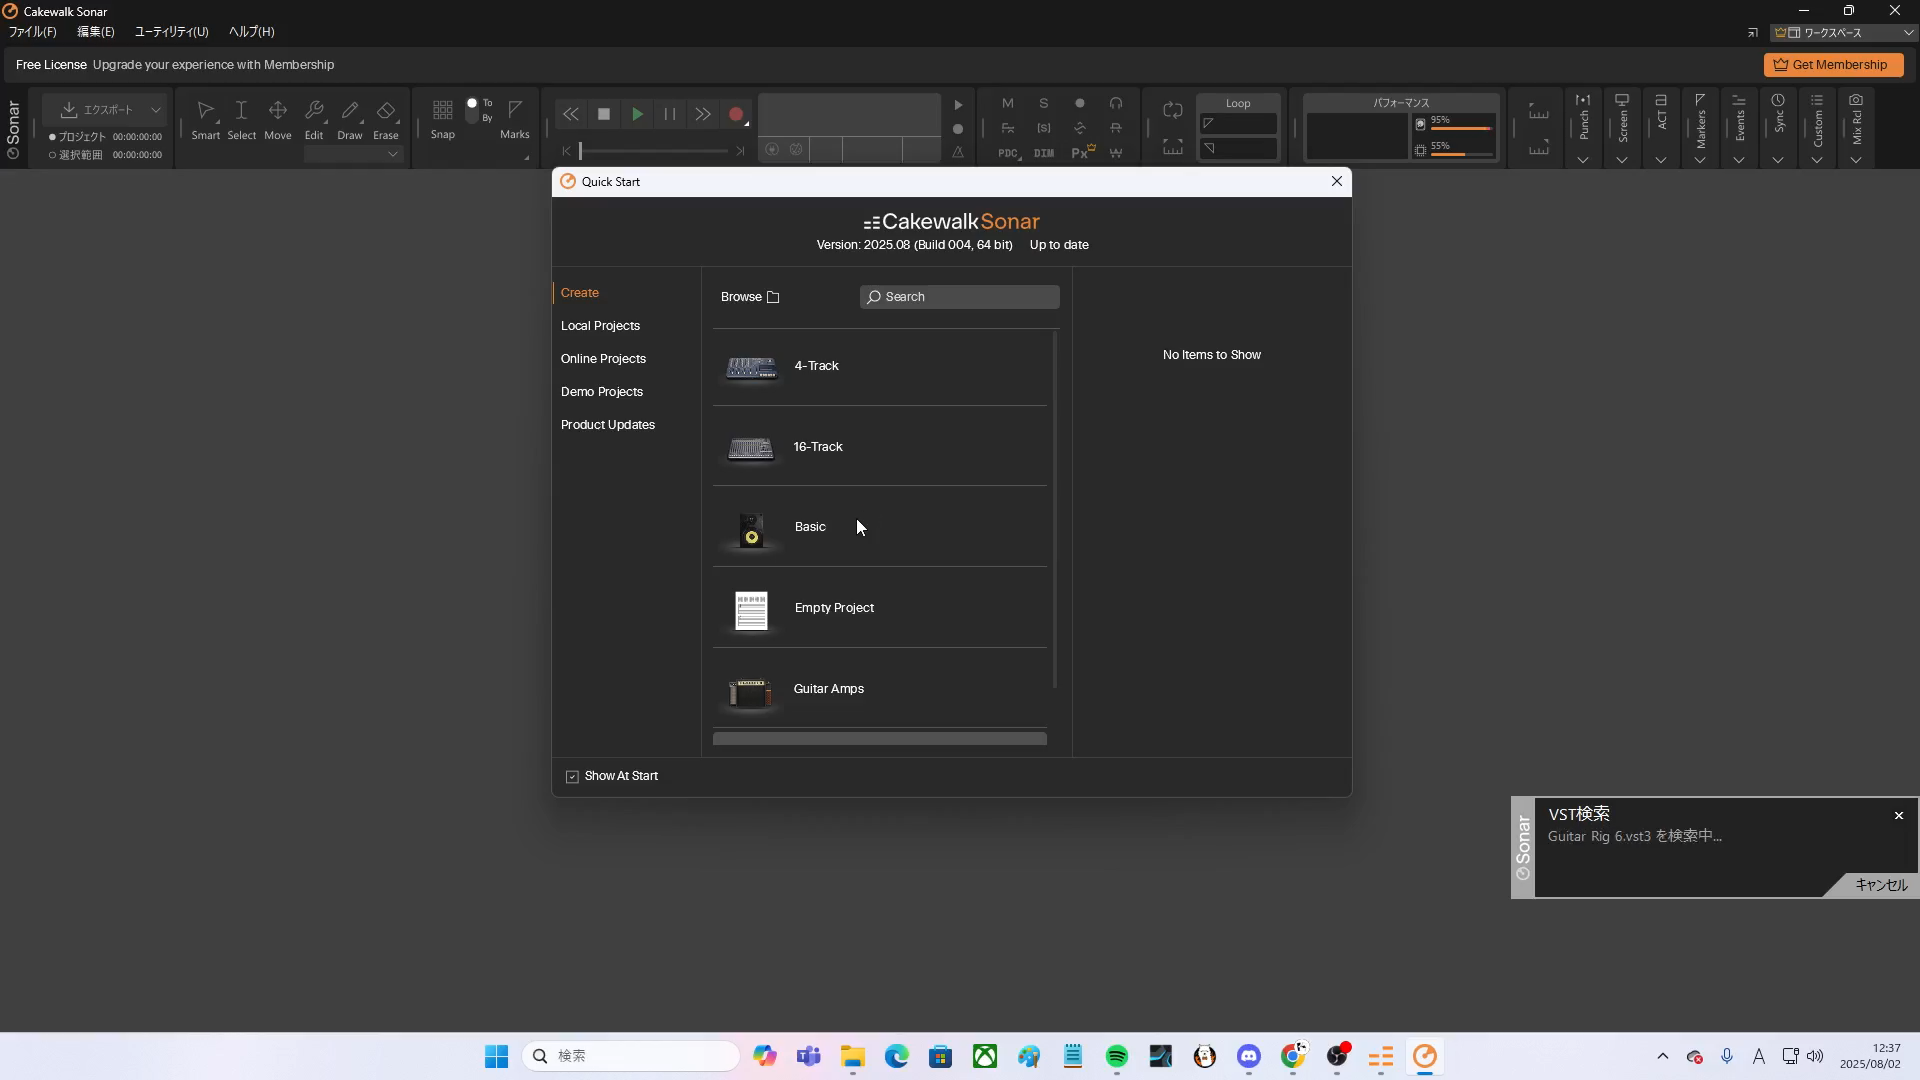Viewport: 1920px width, 1080px height.
Task: Select the Erase tool
Action: coord(386,119)
